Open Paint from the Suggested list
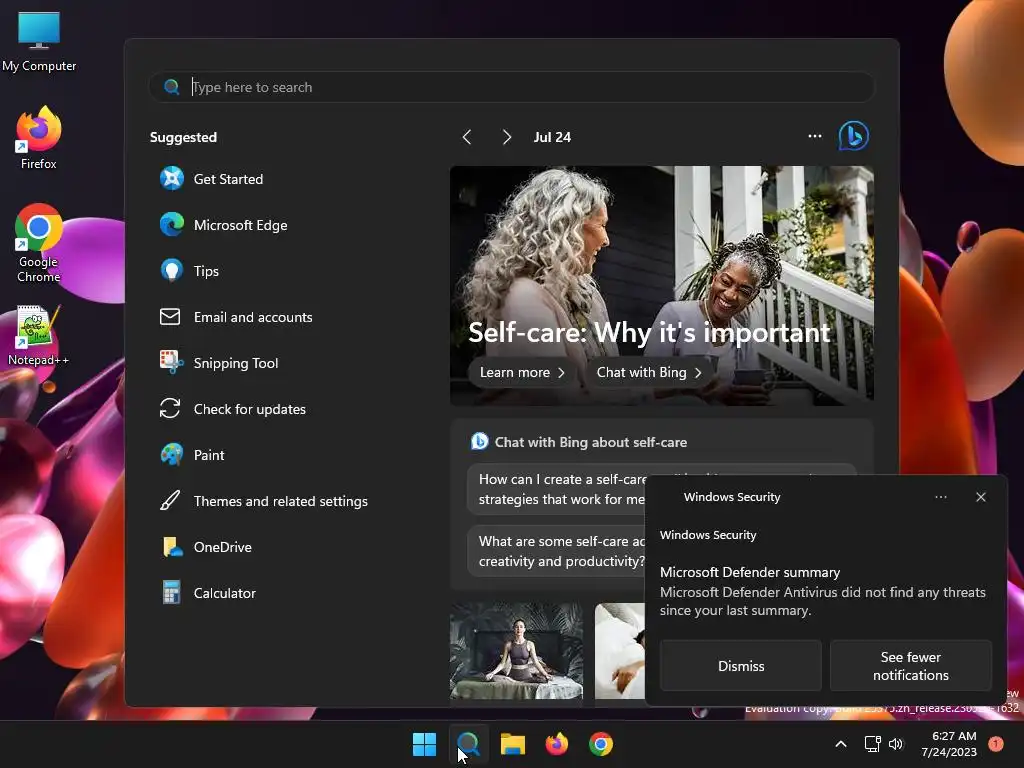Viewport: 1024px width, 768px height. click(x=192, y=455)
